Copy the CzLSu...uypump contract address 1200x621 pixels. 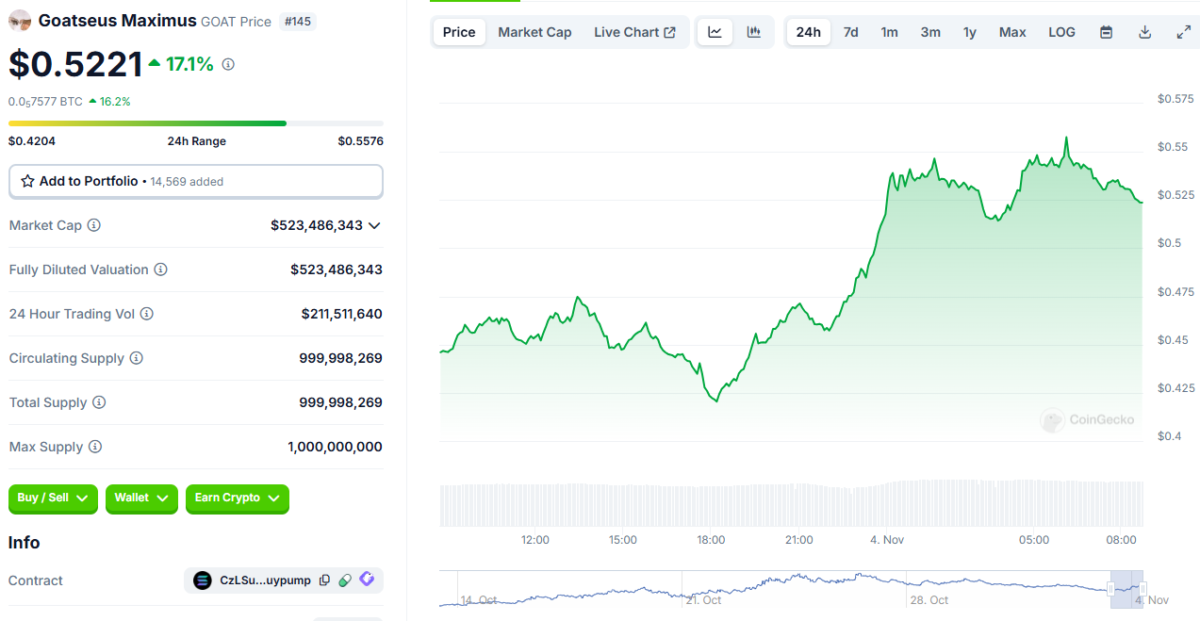tap(324, 580)
